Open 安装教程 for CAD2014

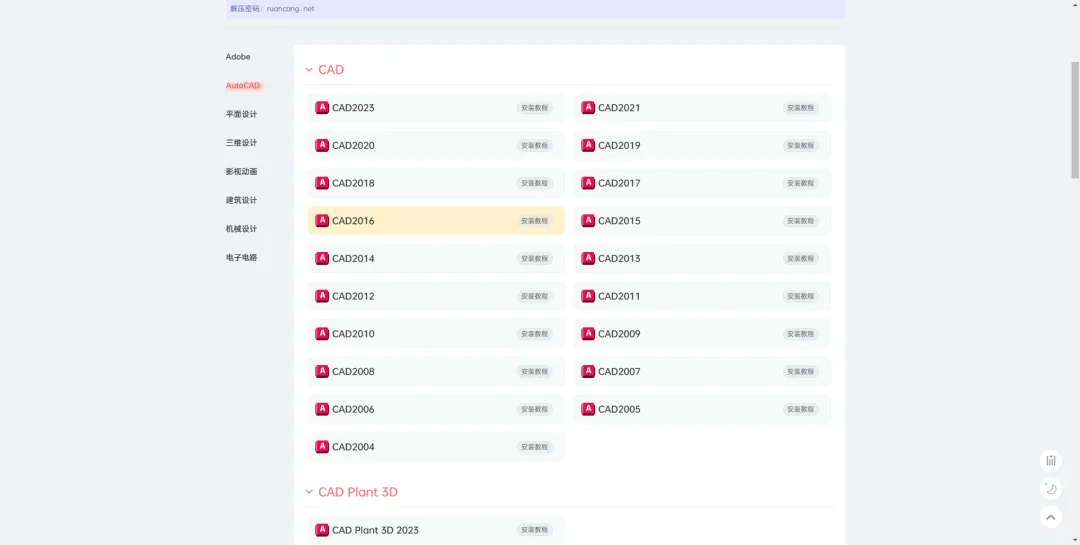pyautogui.click(x=534, y=258)
